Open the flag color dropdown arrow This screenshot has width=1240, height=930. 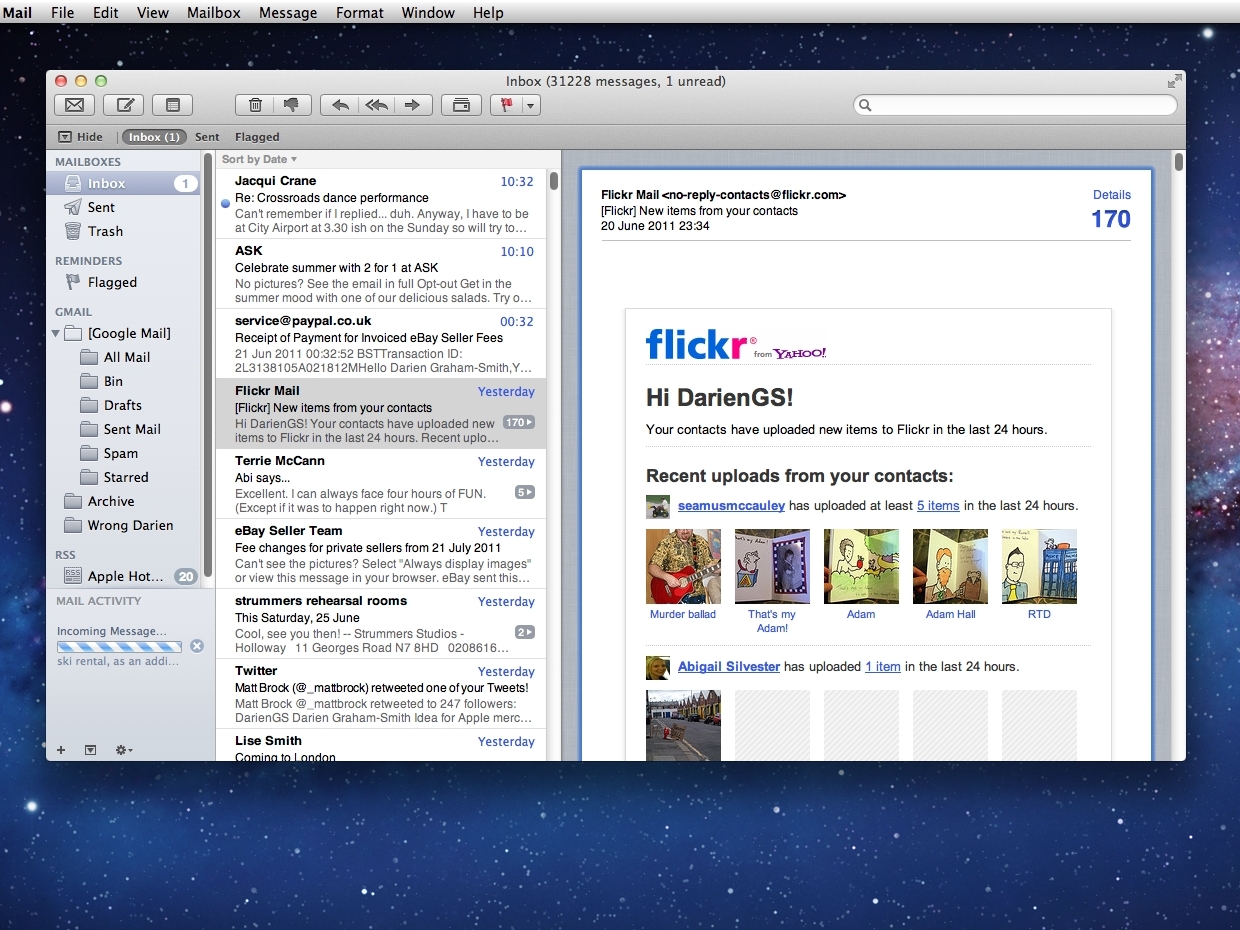(x=531, y=105)
